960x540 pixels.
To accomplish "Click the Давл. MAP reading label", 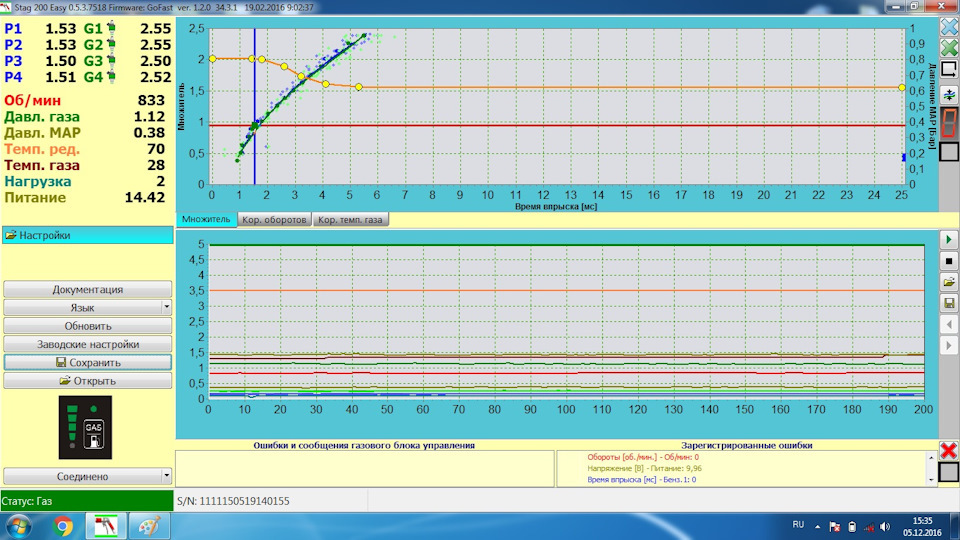I will click(x=42, y=133).
